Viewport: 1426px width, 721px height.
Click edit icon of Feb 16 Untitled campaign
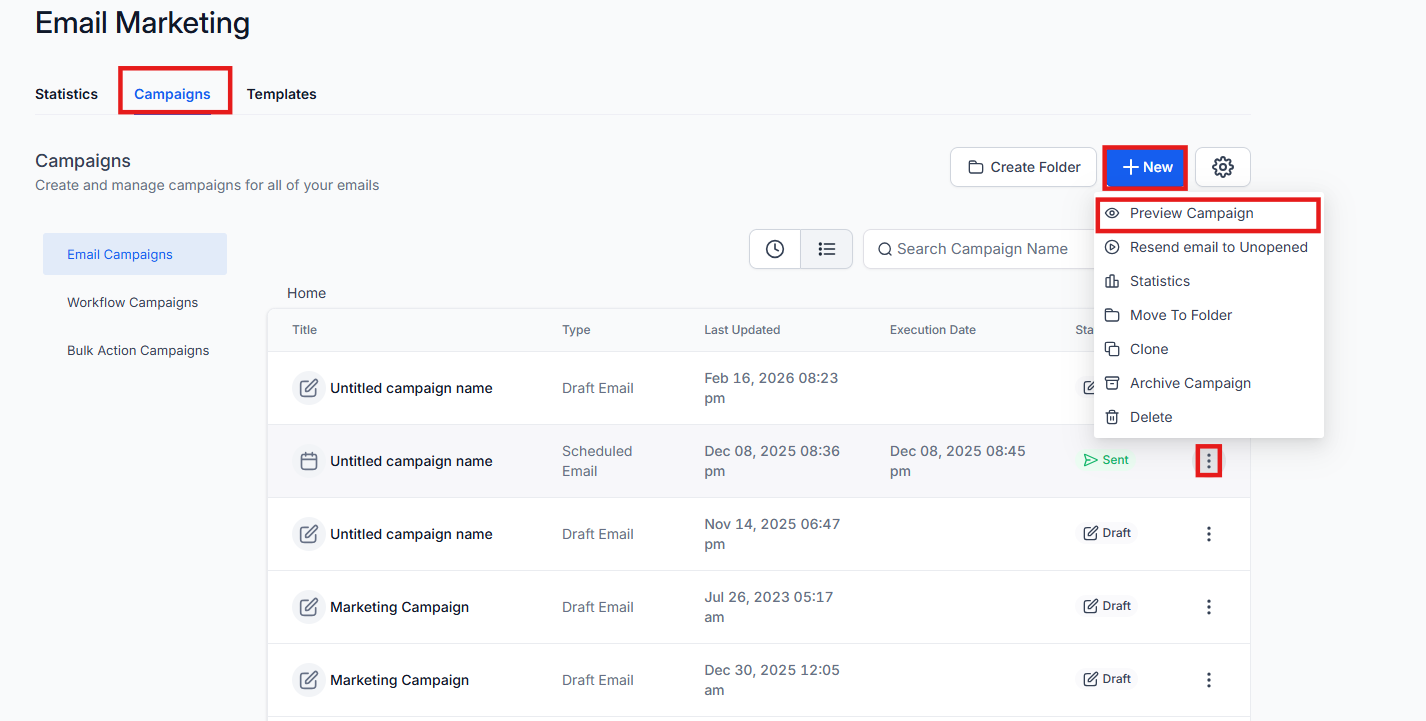(x=309, y=388)
